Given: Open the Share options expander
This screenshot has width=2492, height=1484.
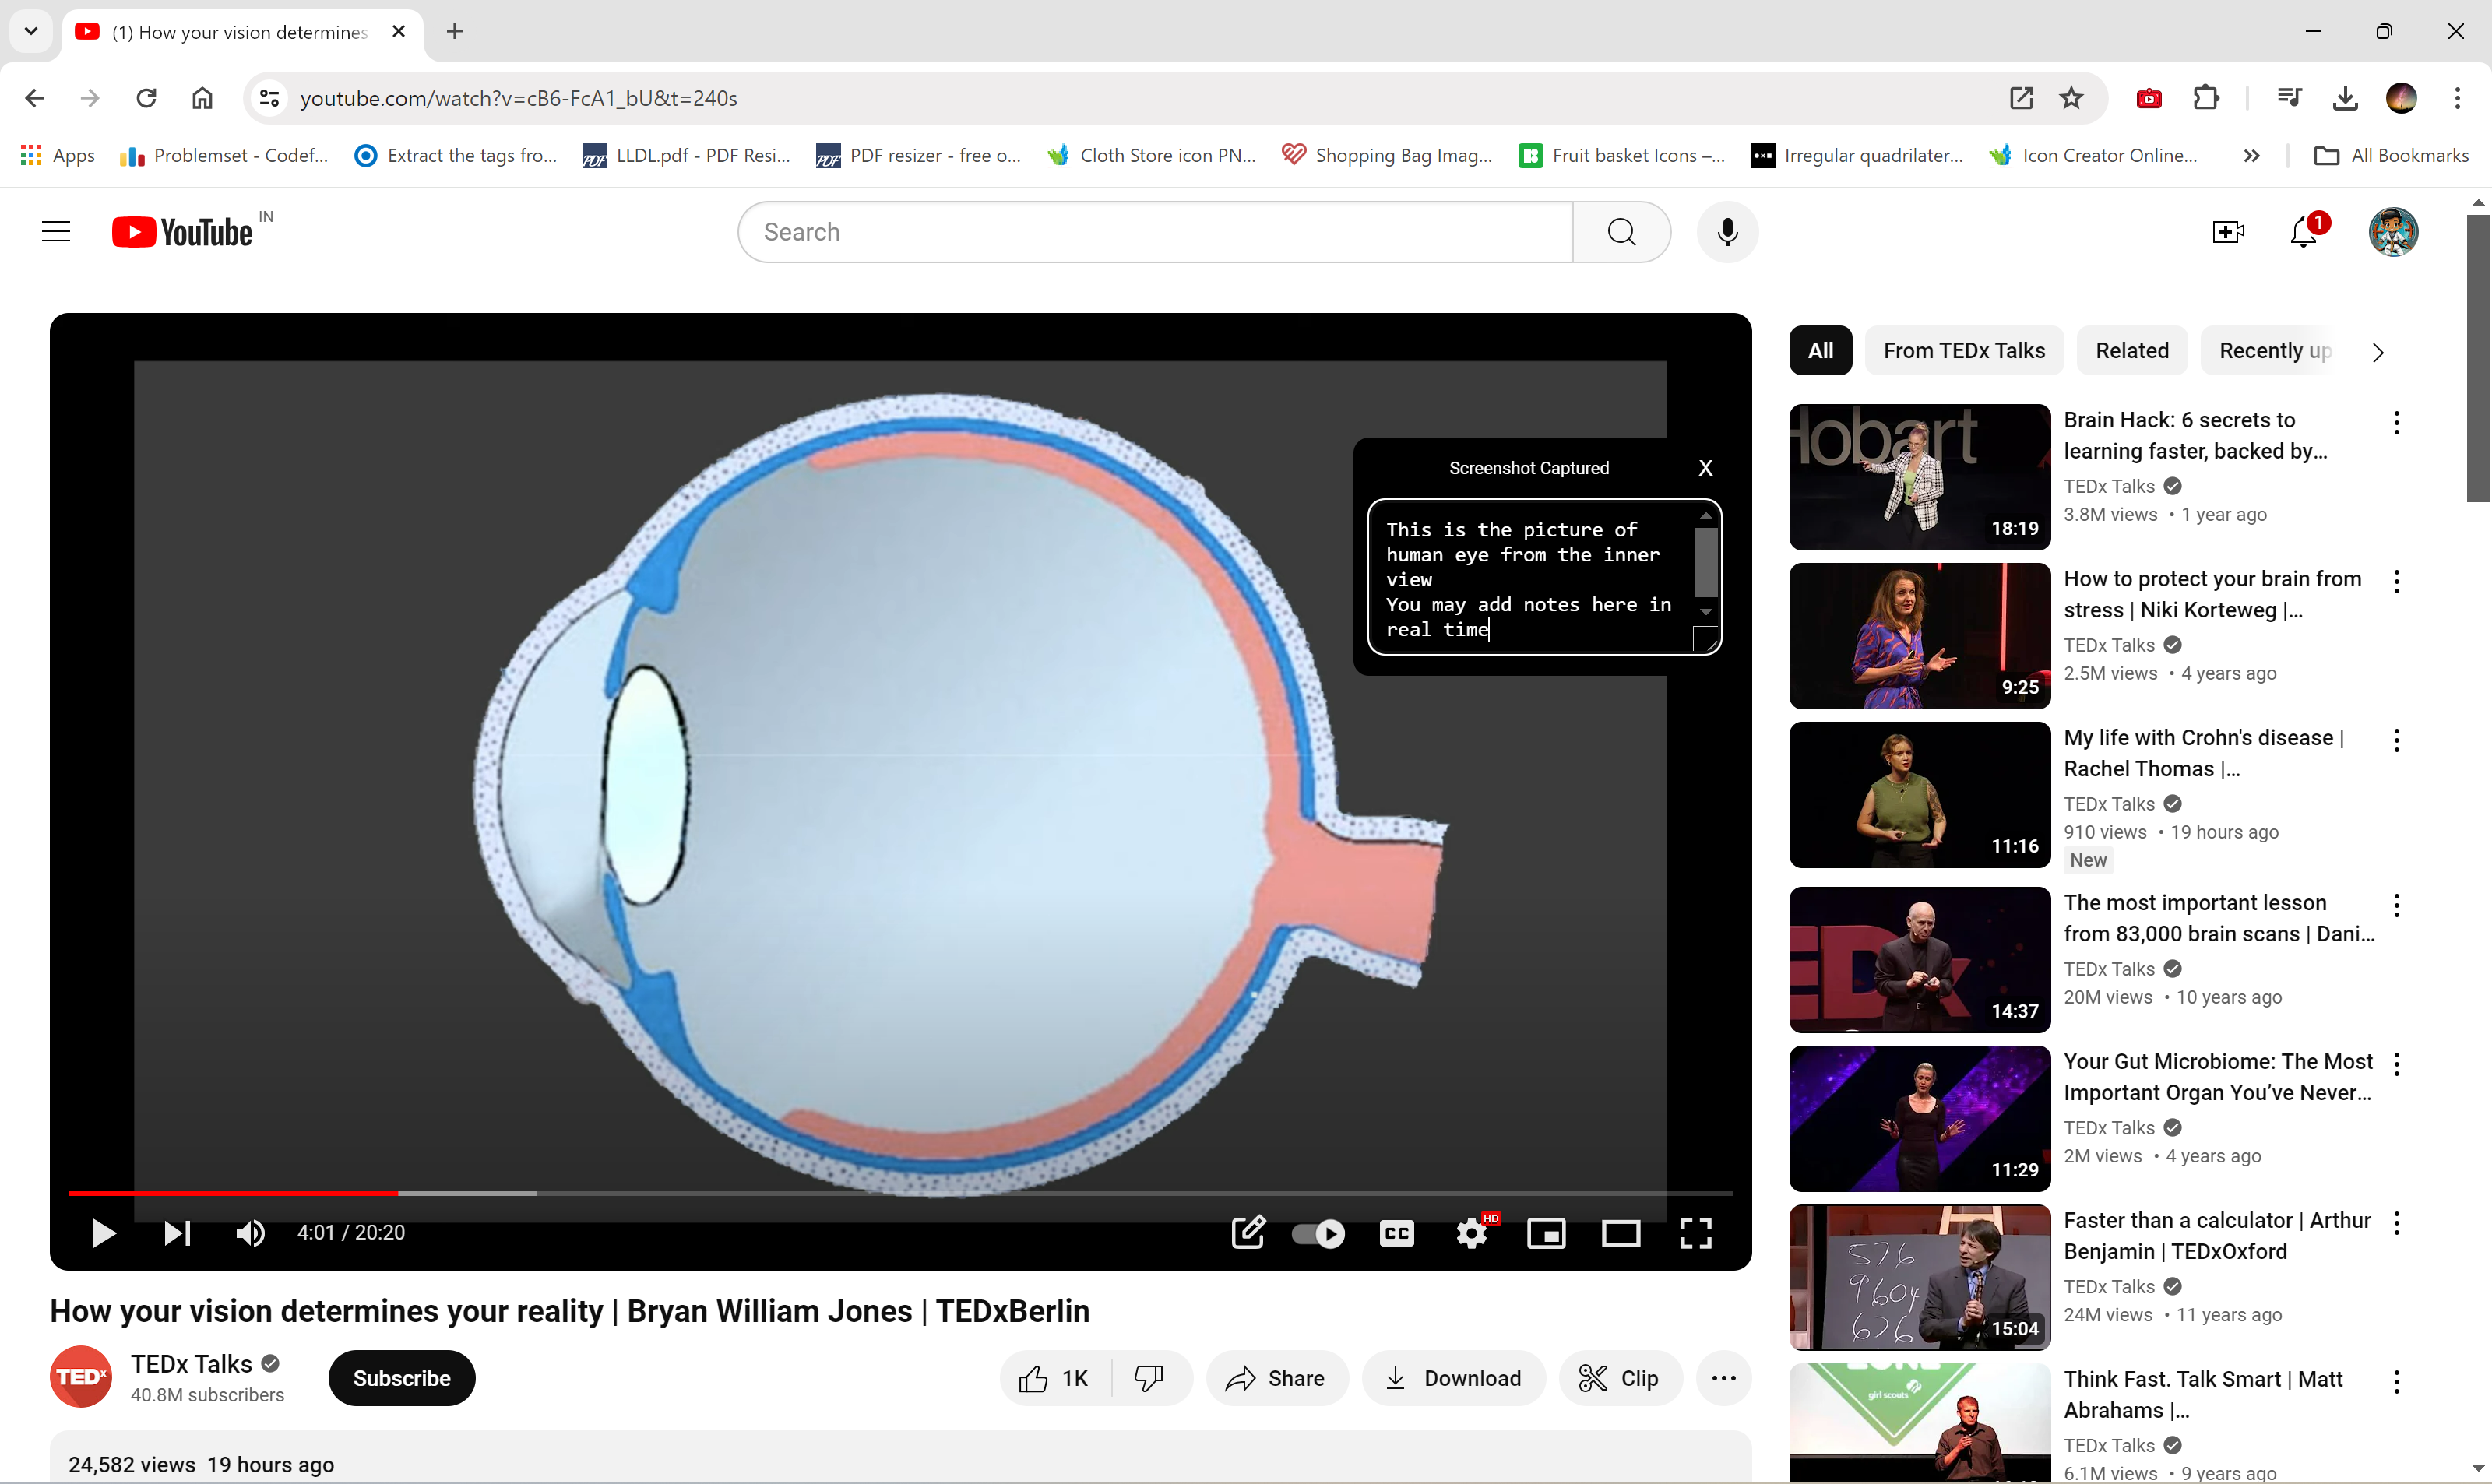Looking at the screenshot, I should point(1277,1378).
